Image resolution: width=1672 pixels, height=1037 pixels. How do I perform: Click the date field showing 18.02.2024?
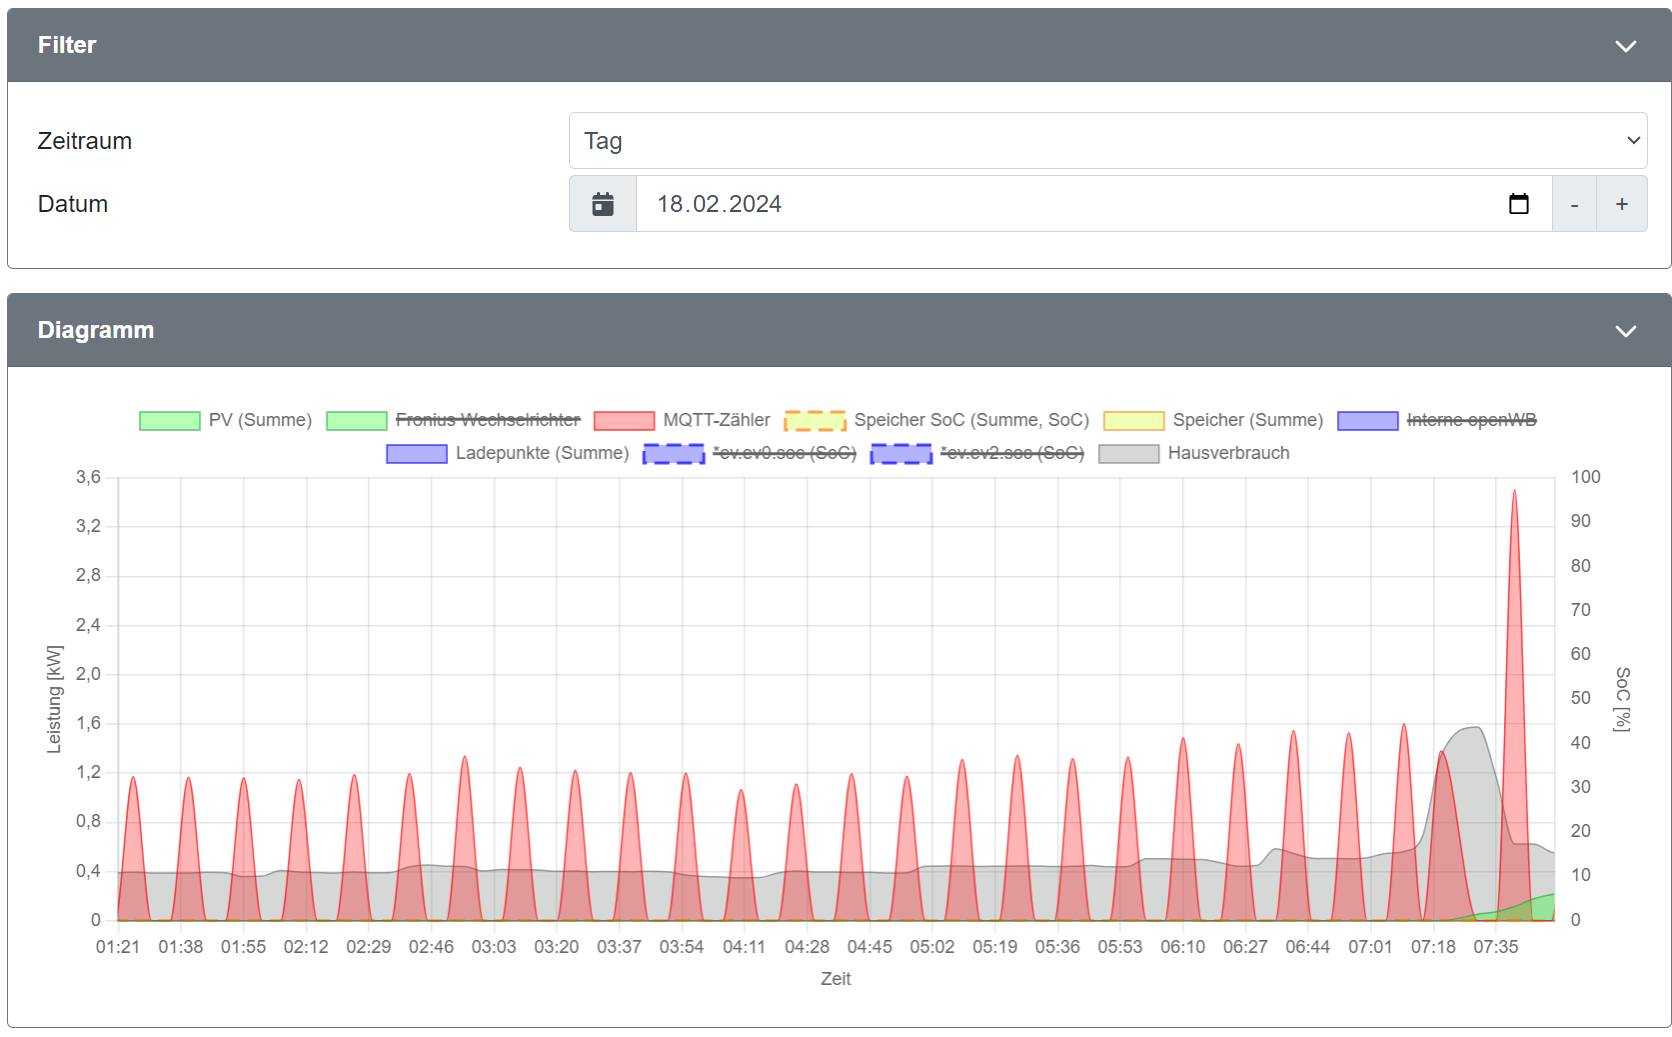click(1094, 204)
